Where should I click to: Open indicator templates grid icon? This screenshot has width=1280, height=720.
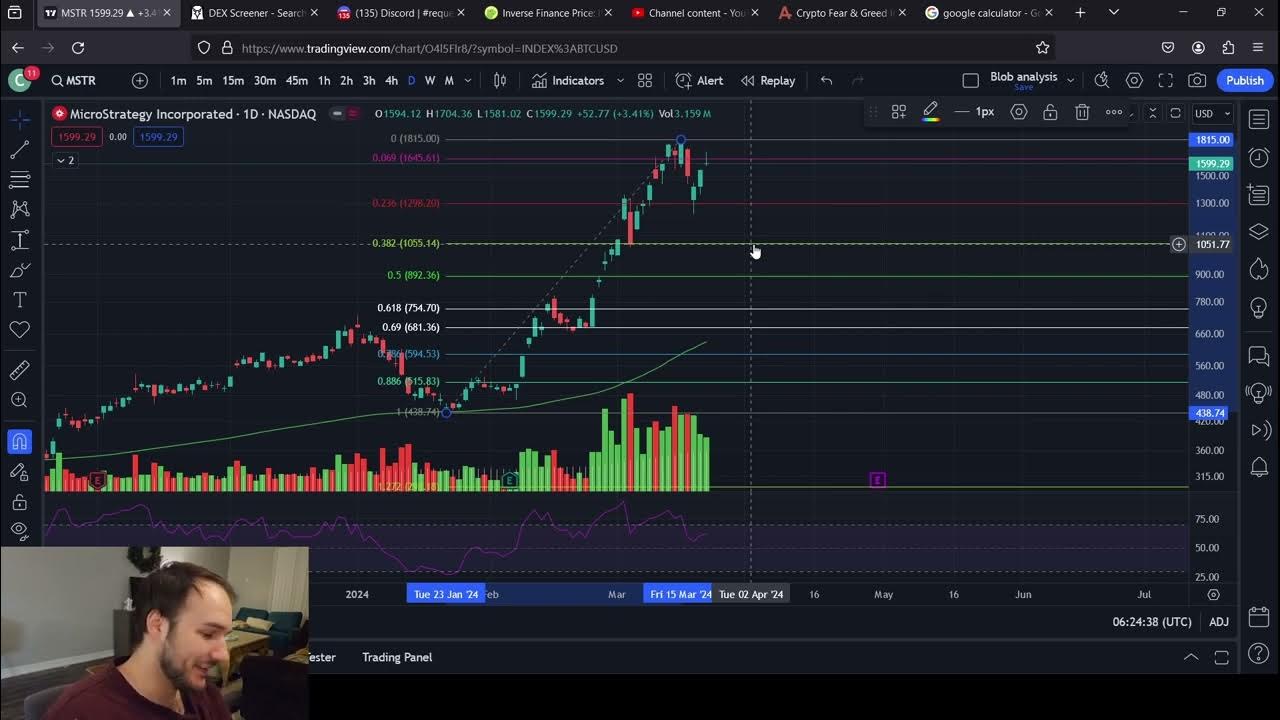pyautogui.click(x=645, y=81)
